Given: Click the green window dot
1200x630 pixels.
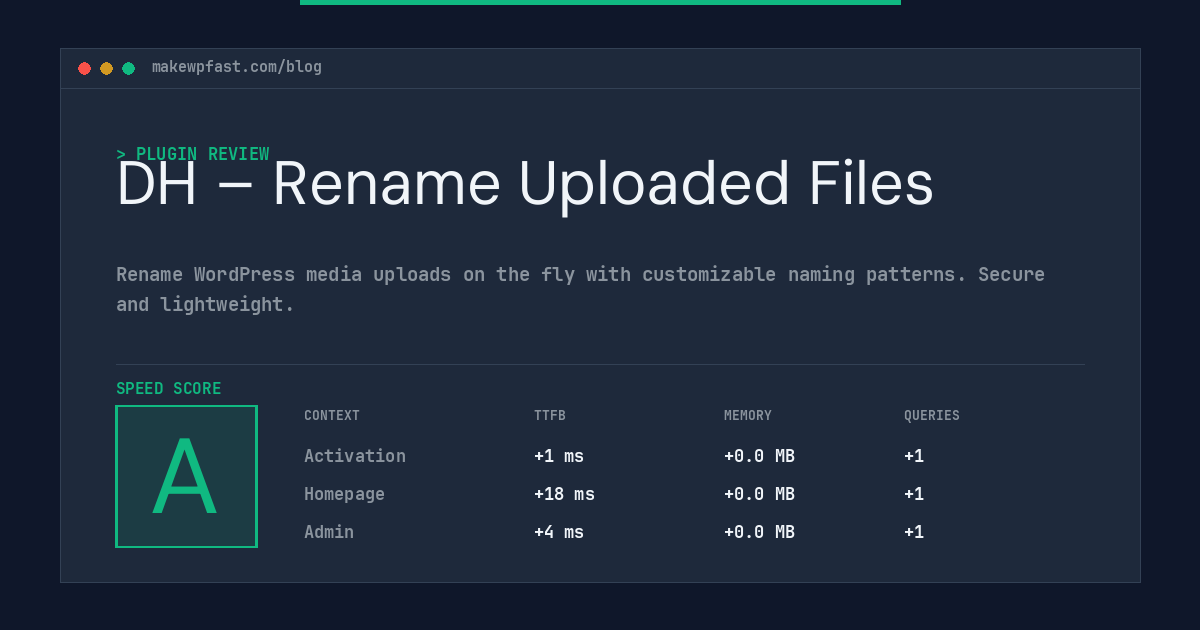Looking at the screenshot, I should click(x=128, y=68).
